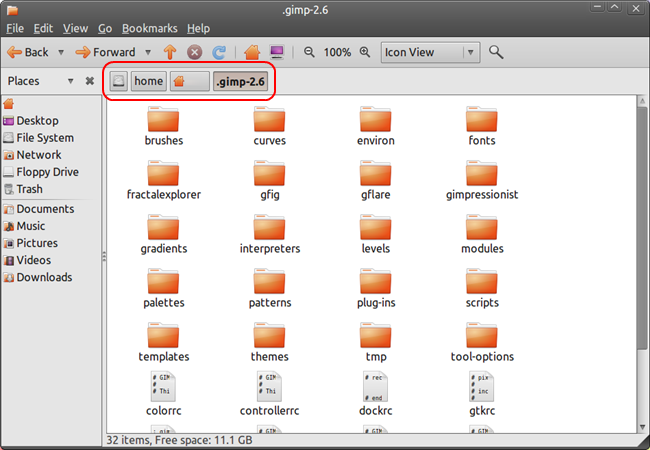Viewport: 650px width, 450px height.
Task: Close the Places side pane
Action: click(x=89, y=81)
